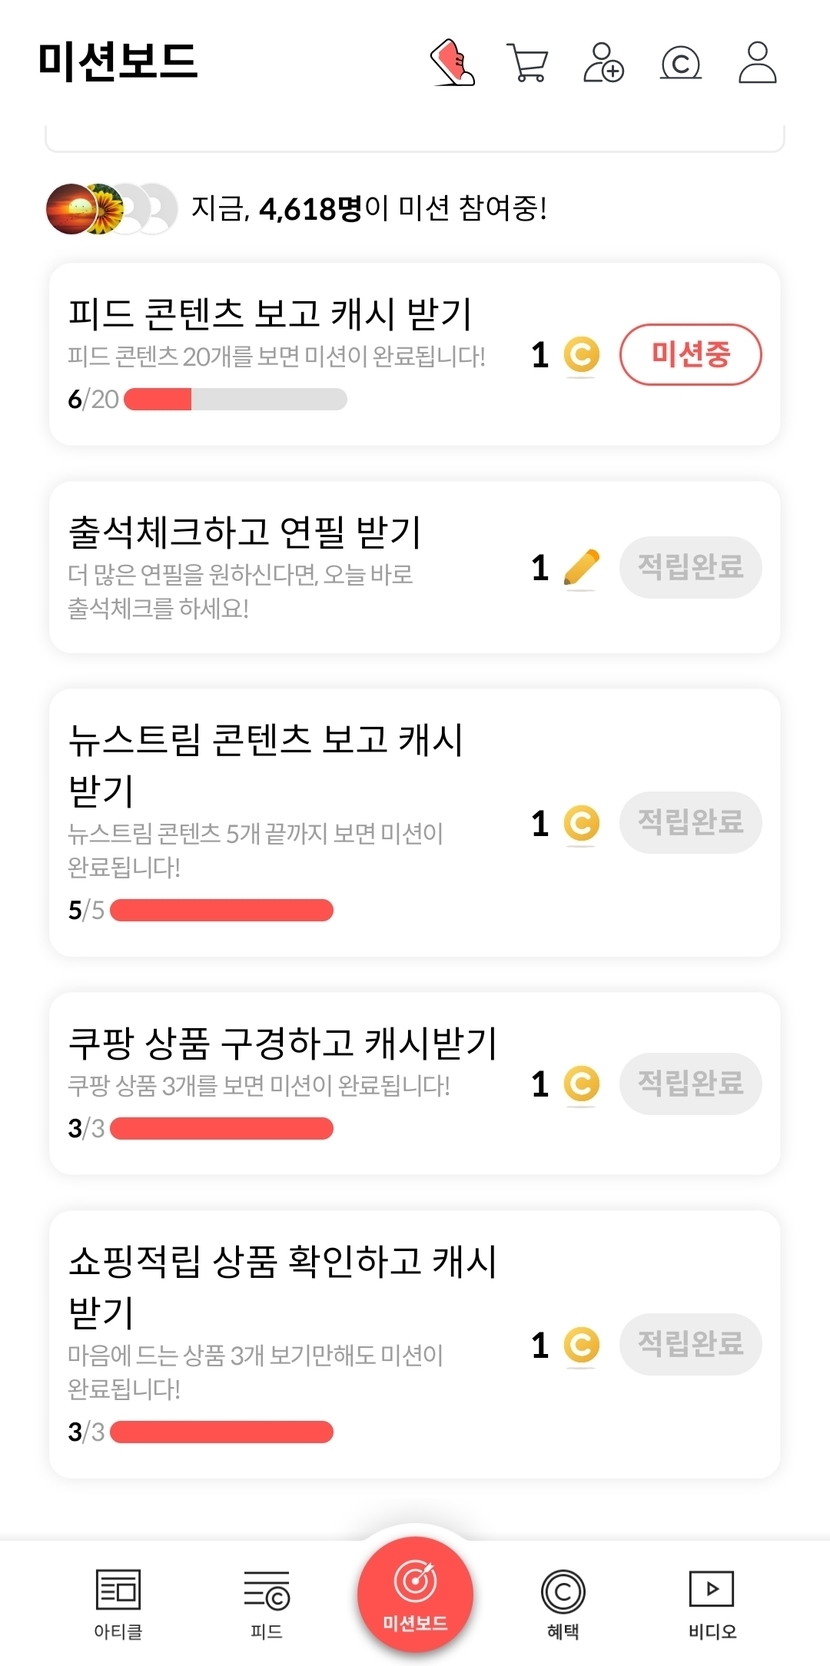Tap 적립완료 button for attendance check mission
The height and width of the screenshot is (1666, 830).
tap(690, 568)
